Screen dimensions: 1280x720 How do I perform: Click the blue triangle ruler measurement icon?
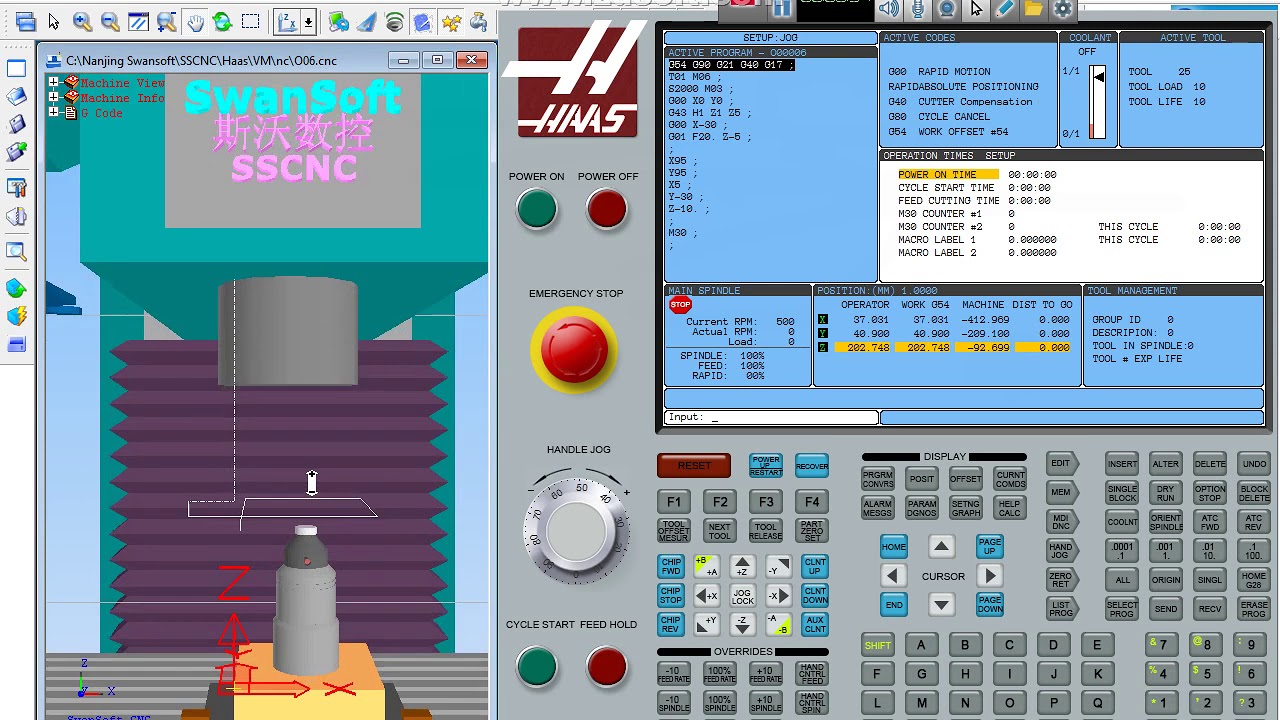[x=367, y=21]
